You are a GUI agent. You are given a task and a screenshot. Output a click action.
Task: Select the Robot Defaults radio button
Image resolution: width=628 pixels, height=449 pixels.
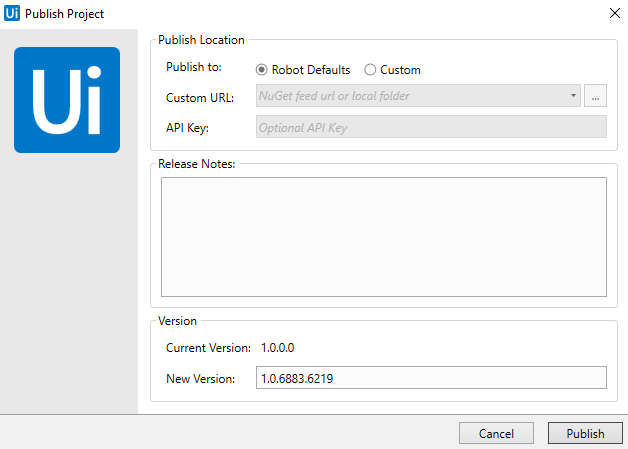tap(263, 70)
